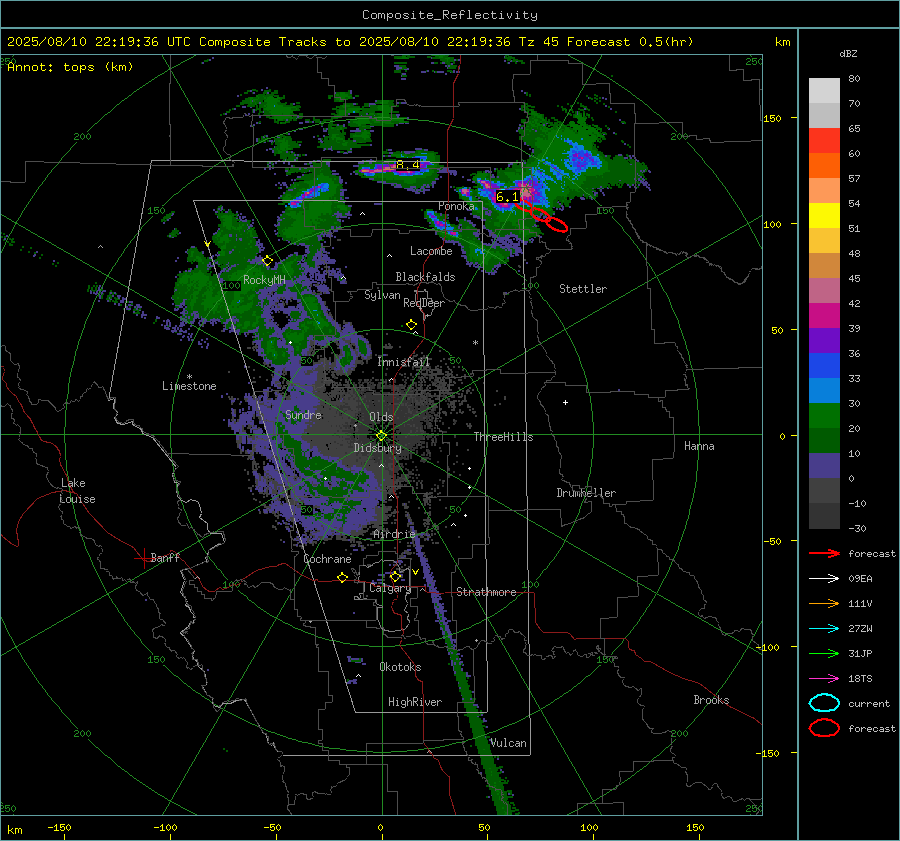Screen dimensions: 900x841
Task: Select the storm top label 8.4
Action: [x=408, y=165]
